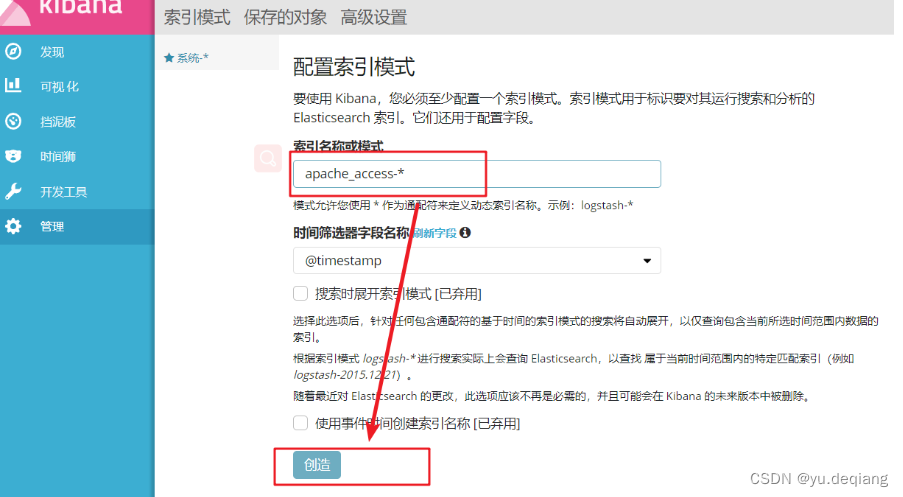Screen dimensions: 903x497
Task: Select the Timelion (时间狮) mask icon
Action: [x=13, y=156]
